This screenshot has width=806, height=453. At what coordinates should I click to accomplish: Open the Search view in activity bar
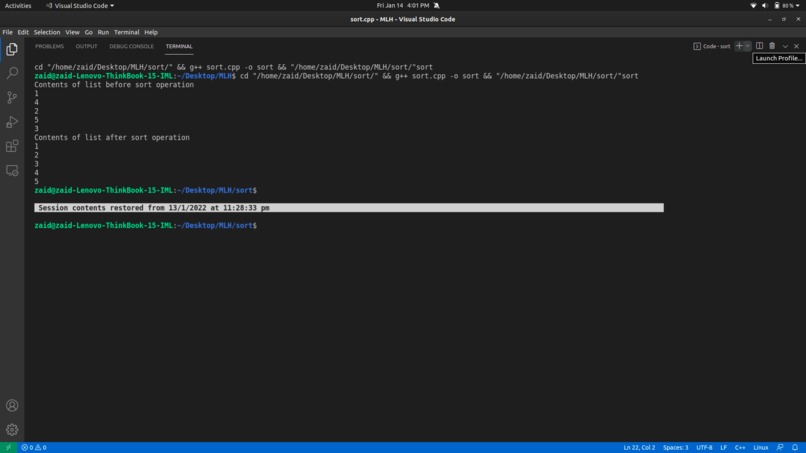tap(12, 73)
